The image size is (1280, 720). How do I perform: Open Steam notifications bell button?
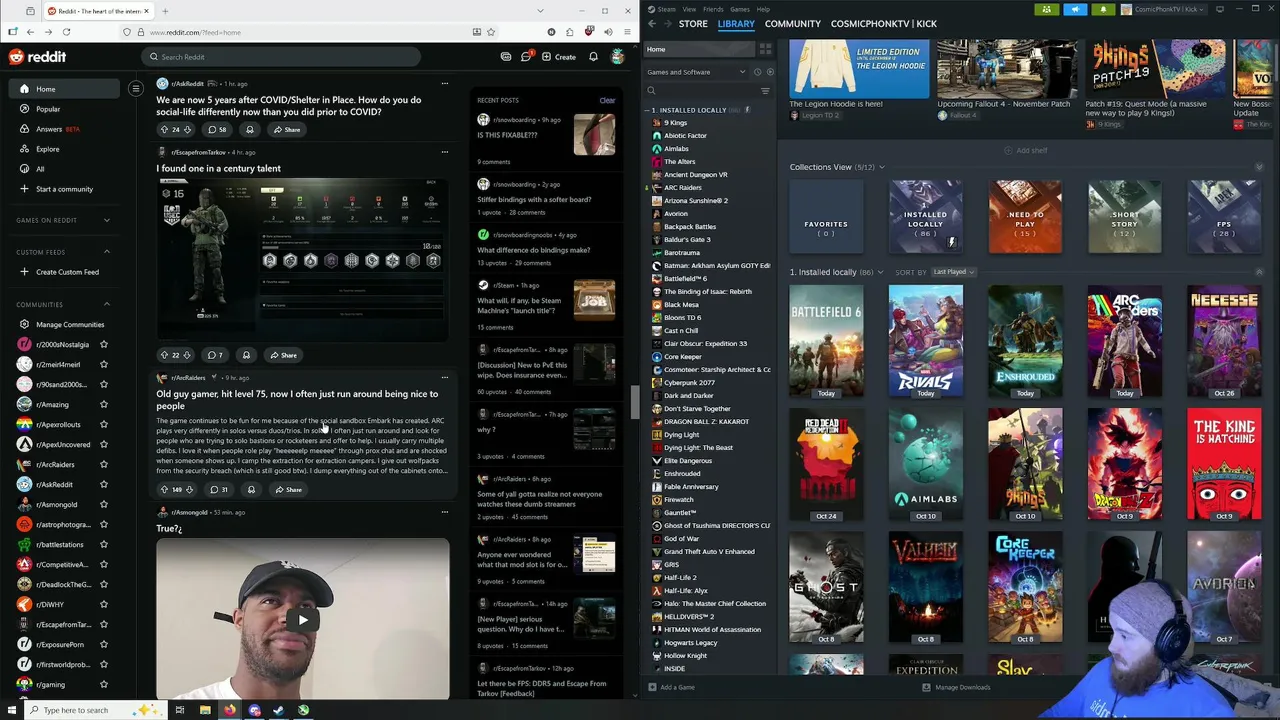pos(1103,9)
